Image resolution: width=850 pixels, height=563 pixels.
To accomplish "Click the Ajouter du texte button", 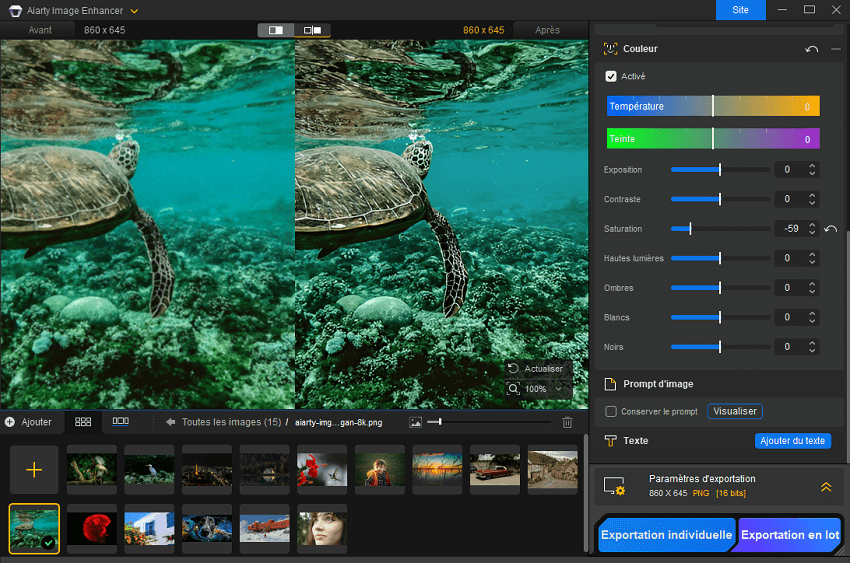I will coord(792,441).
